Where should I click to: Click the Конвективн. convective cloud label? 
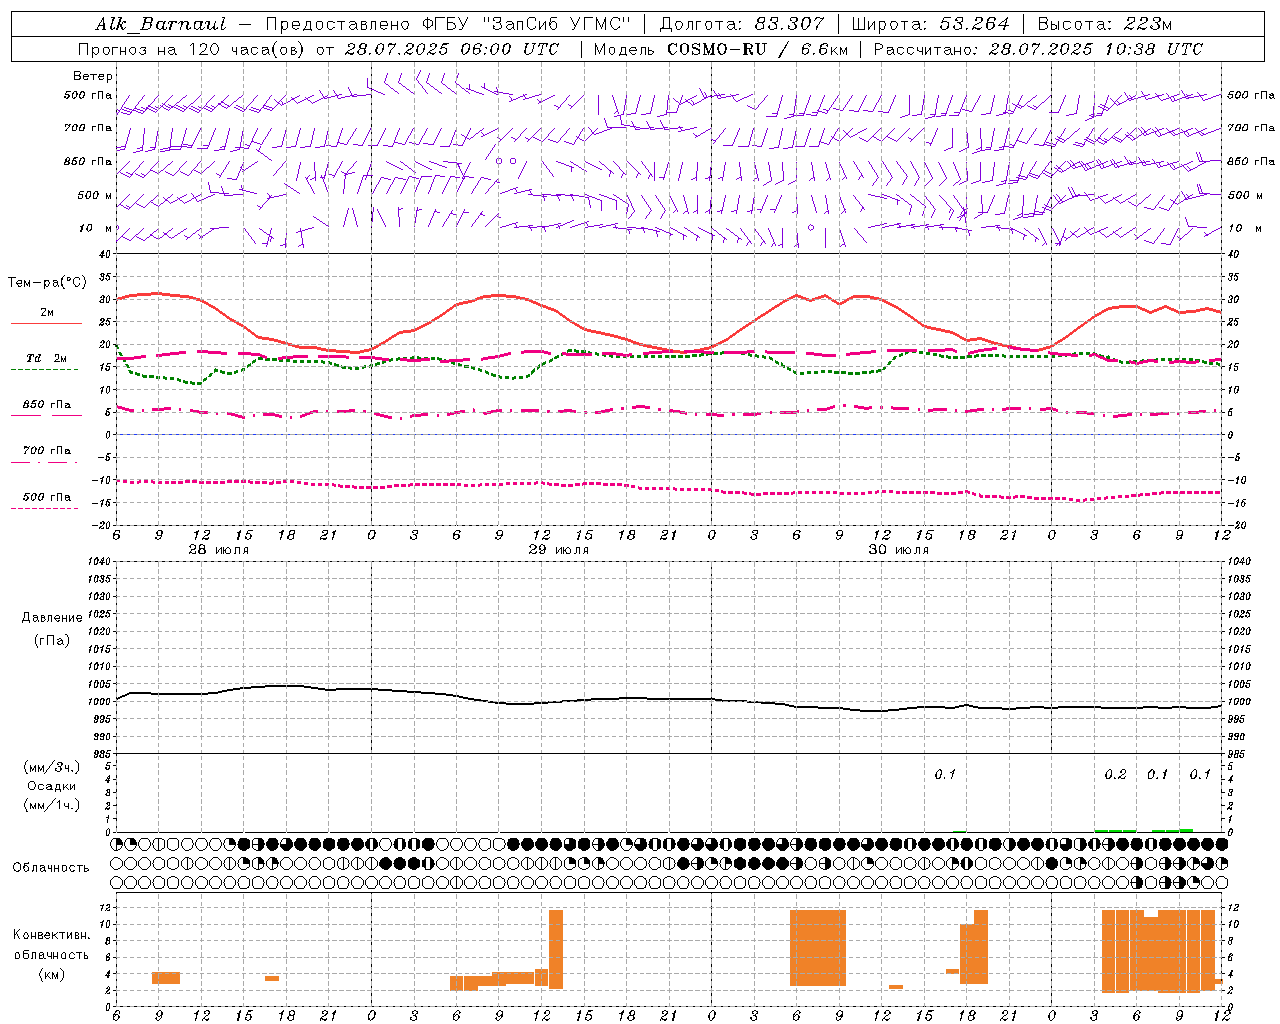pos(51,935)
